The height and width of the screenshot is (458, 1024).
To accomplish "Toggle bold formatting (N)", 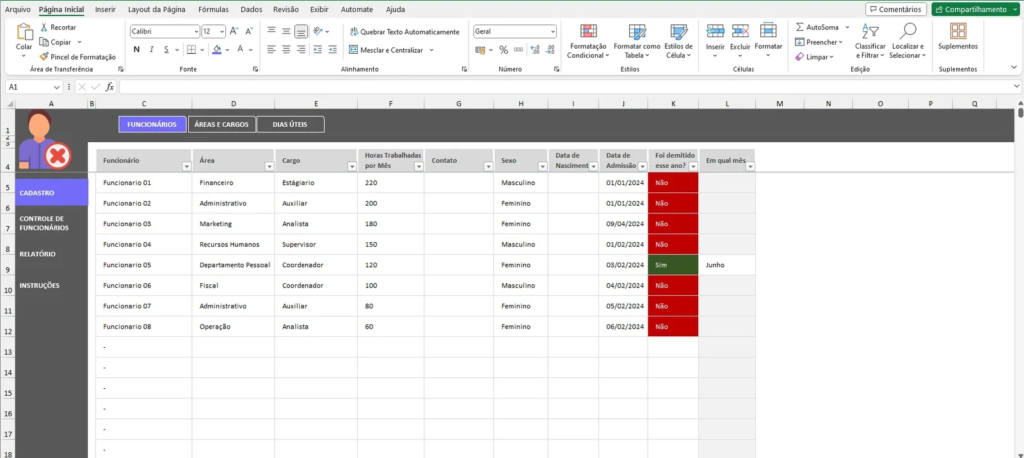I will point(136,49).
